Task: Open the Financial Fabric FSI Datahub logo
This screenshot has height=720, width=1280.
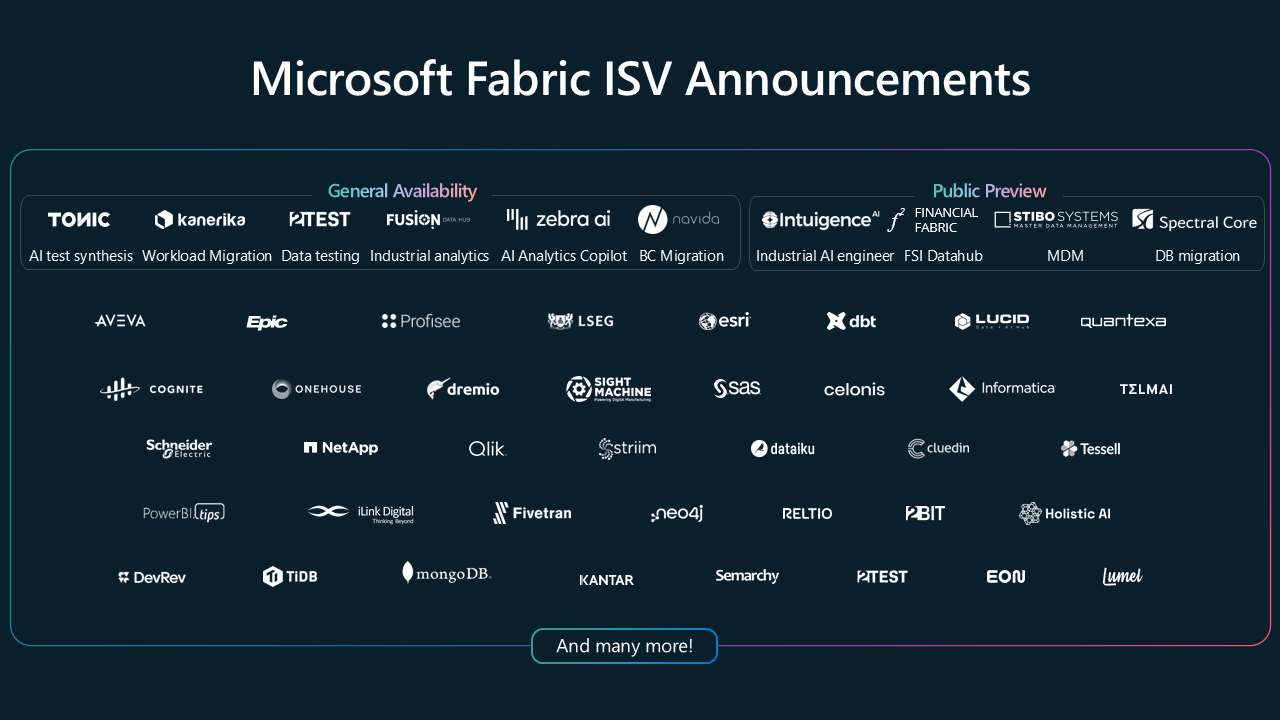Action: coord(930,219)
